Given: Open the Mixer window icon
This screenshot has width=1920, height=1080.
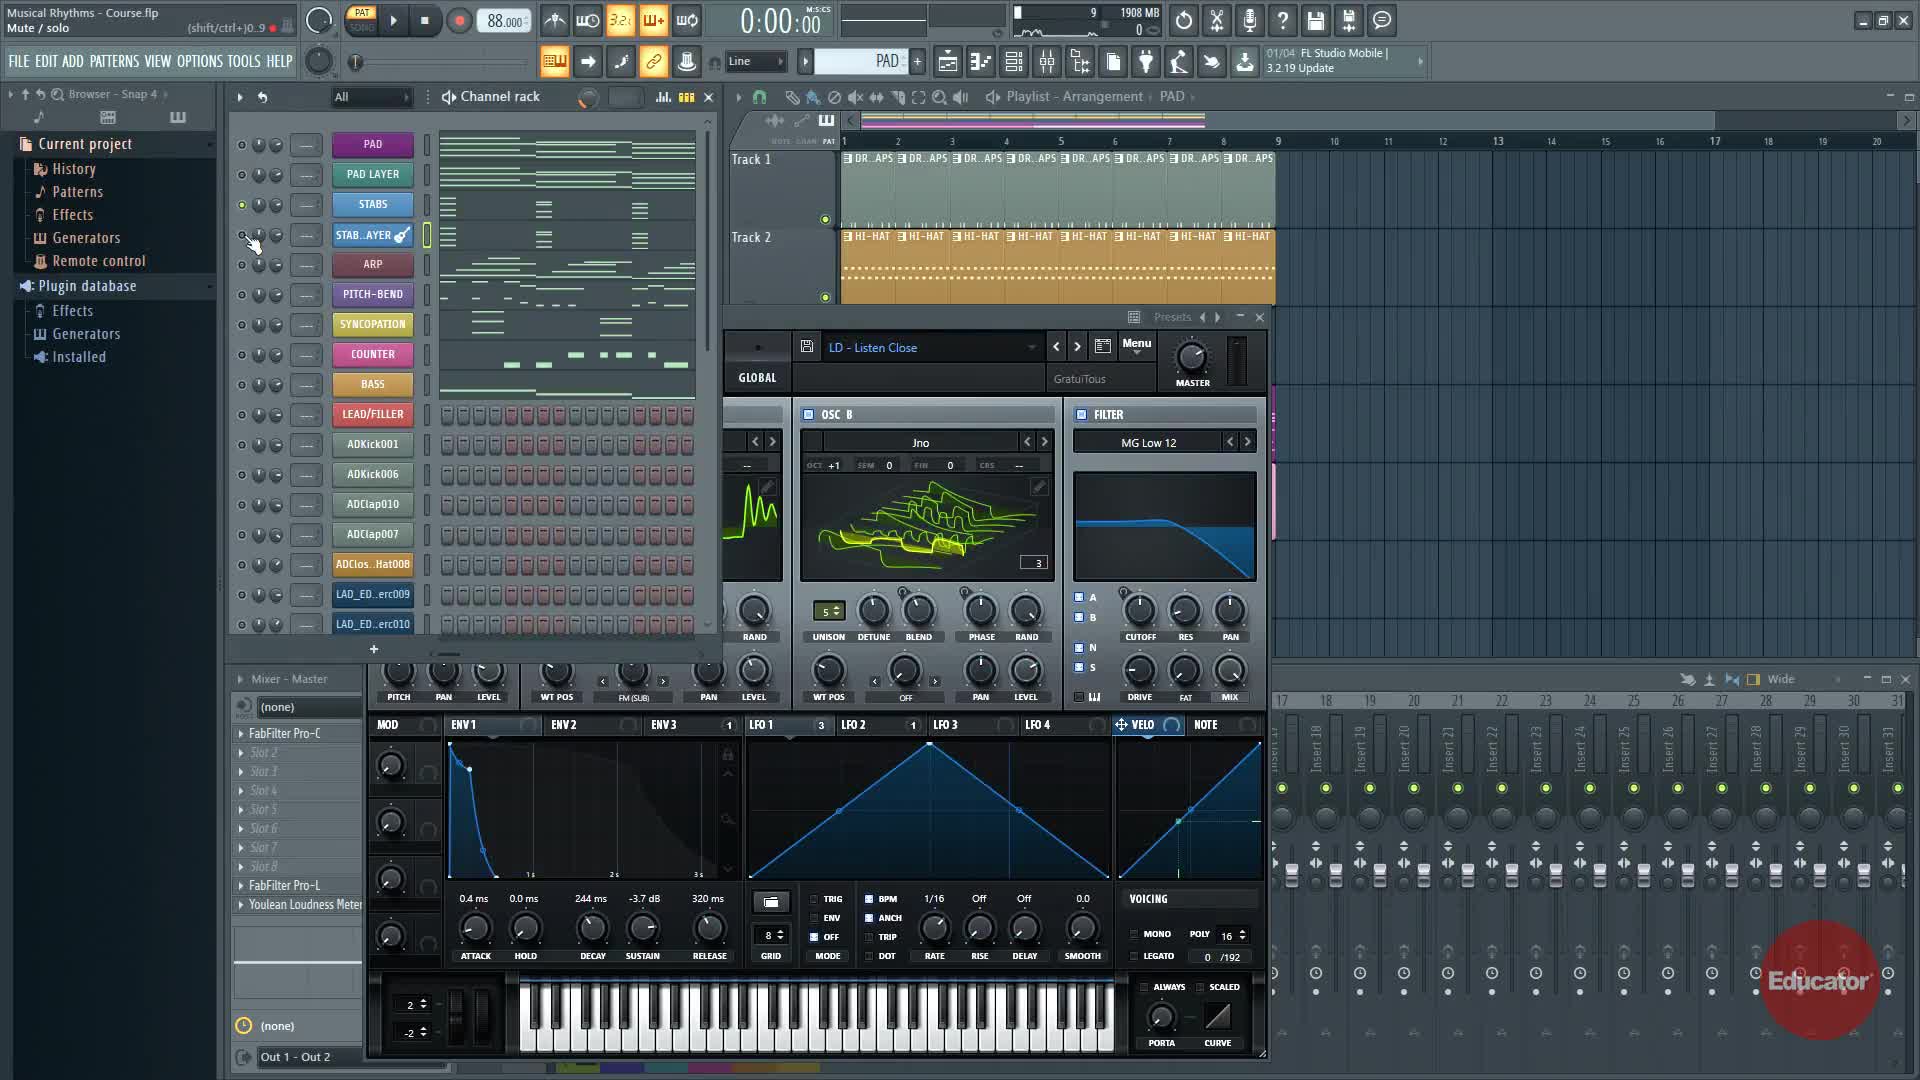Looking at the screenshot, I should click(1047, 62).
